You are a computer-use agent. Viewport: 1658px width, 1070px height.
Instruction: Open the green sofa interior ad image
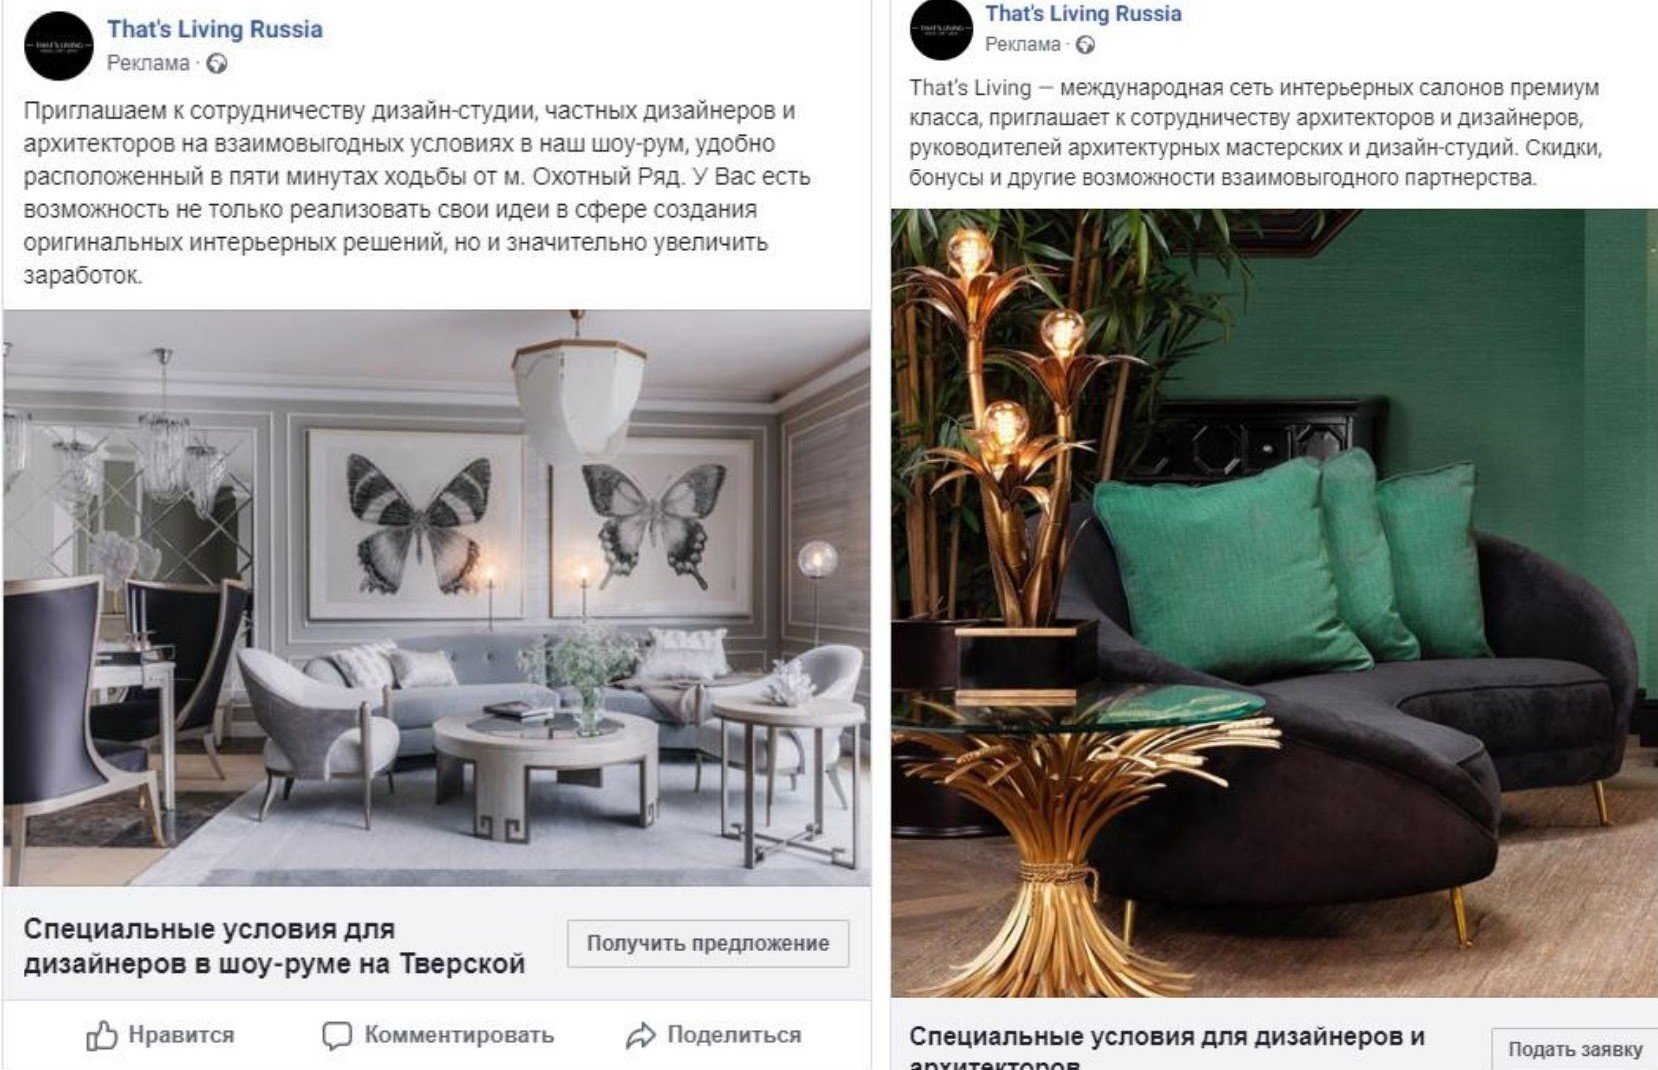tap(1274, 603)
